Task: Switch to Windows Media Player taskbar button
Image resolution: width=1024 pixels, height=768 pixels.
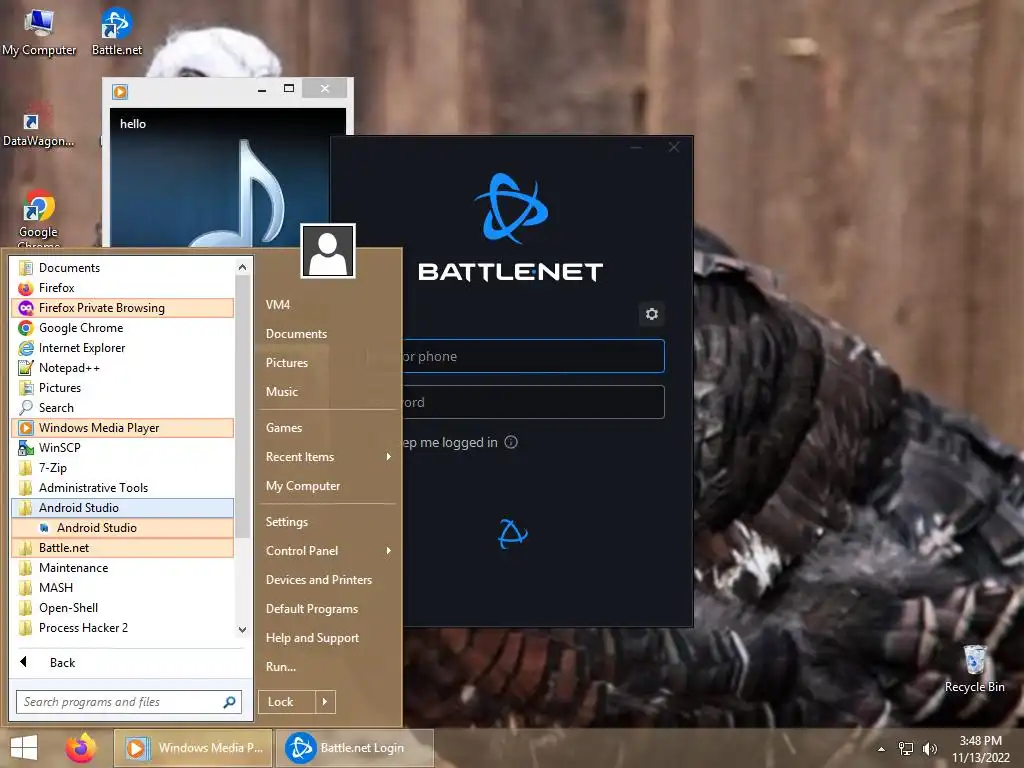Action: pyautogui.click(x=193, y=748)
